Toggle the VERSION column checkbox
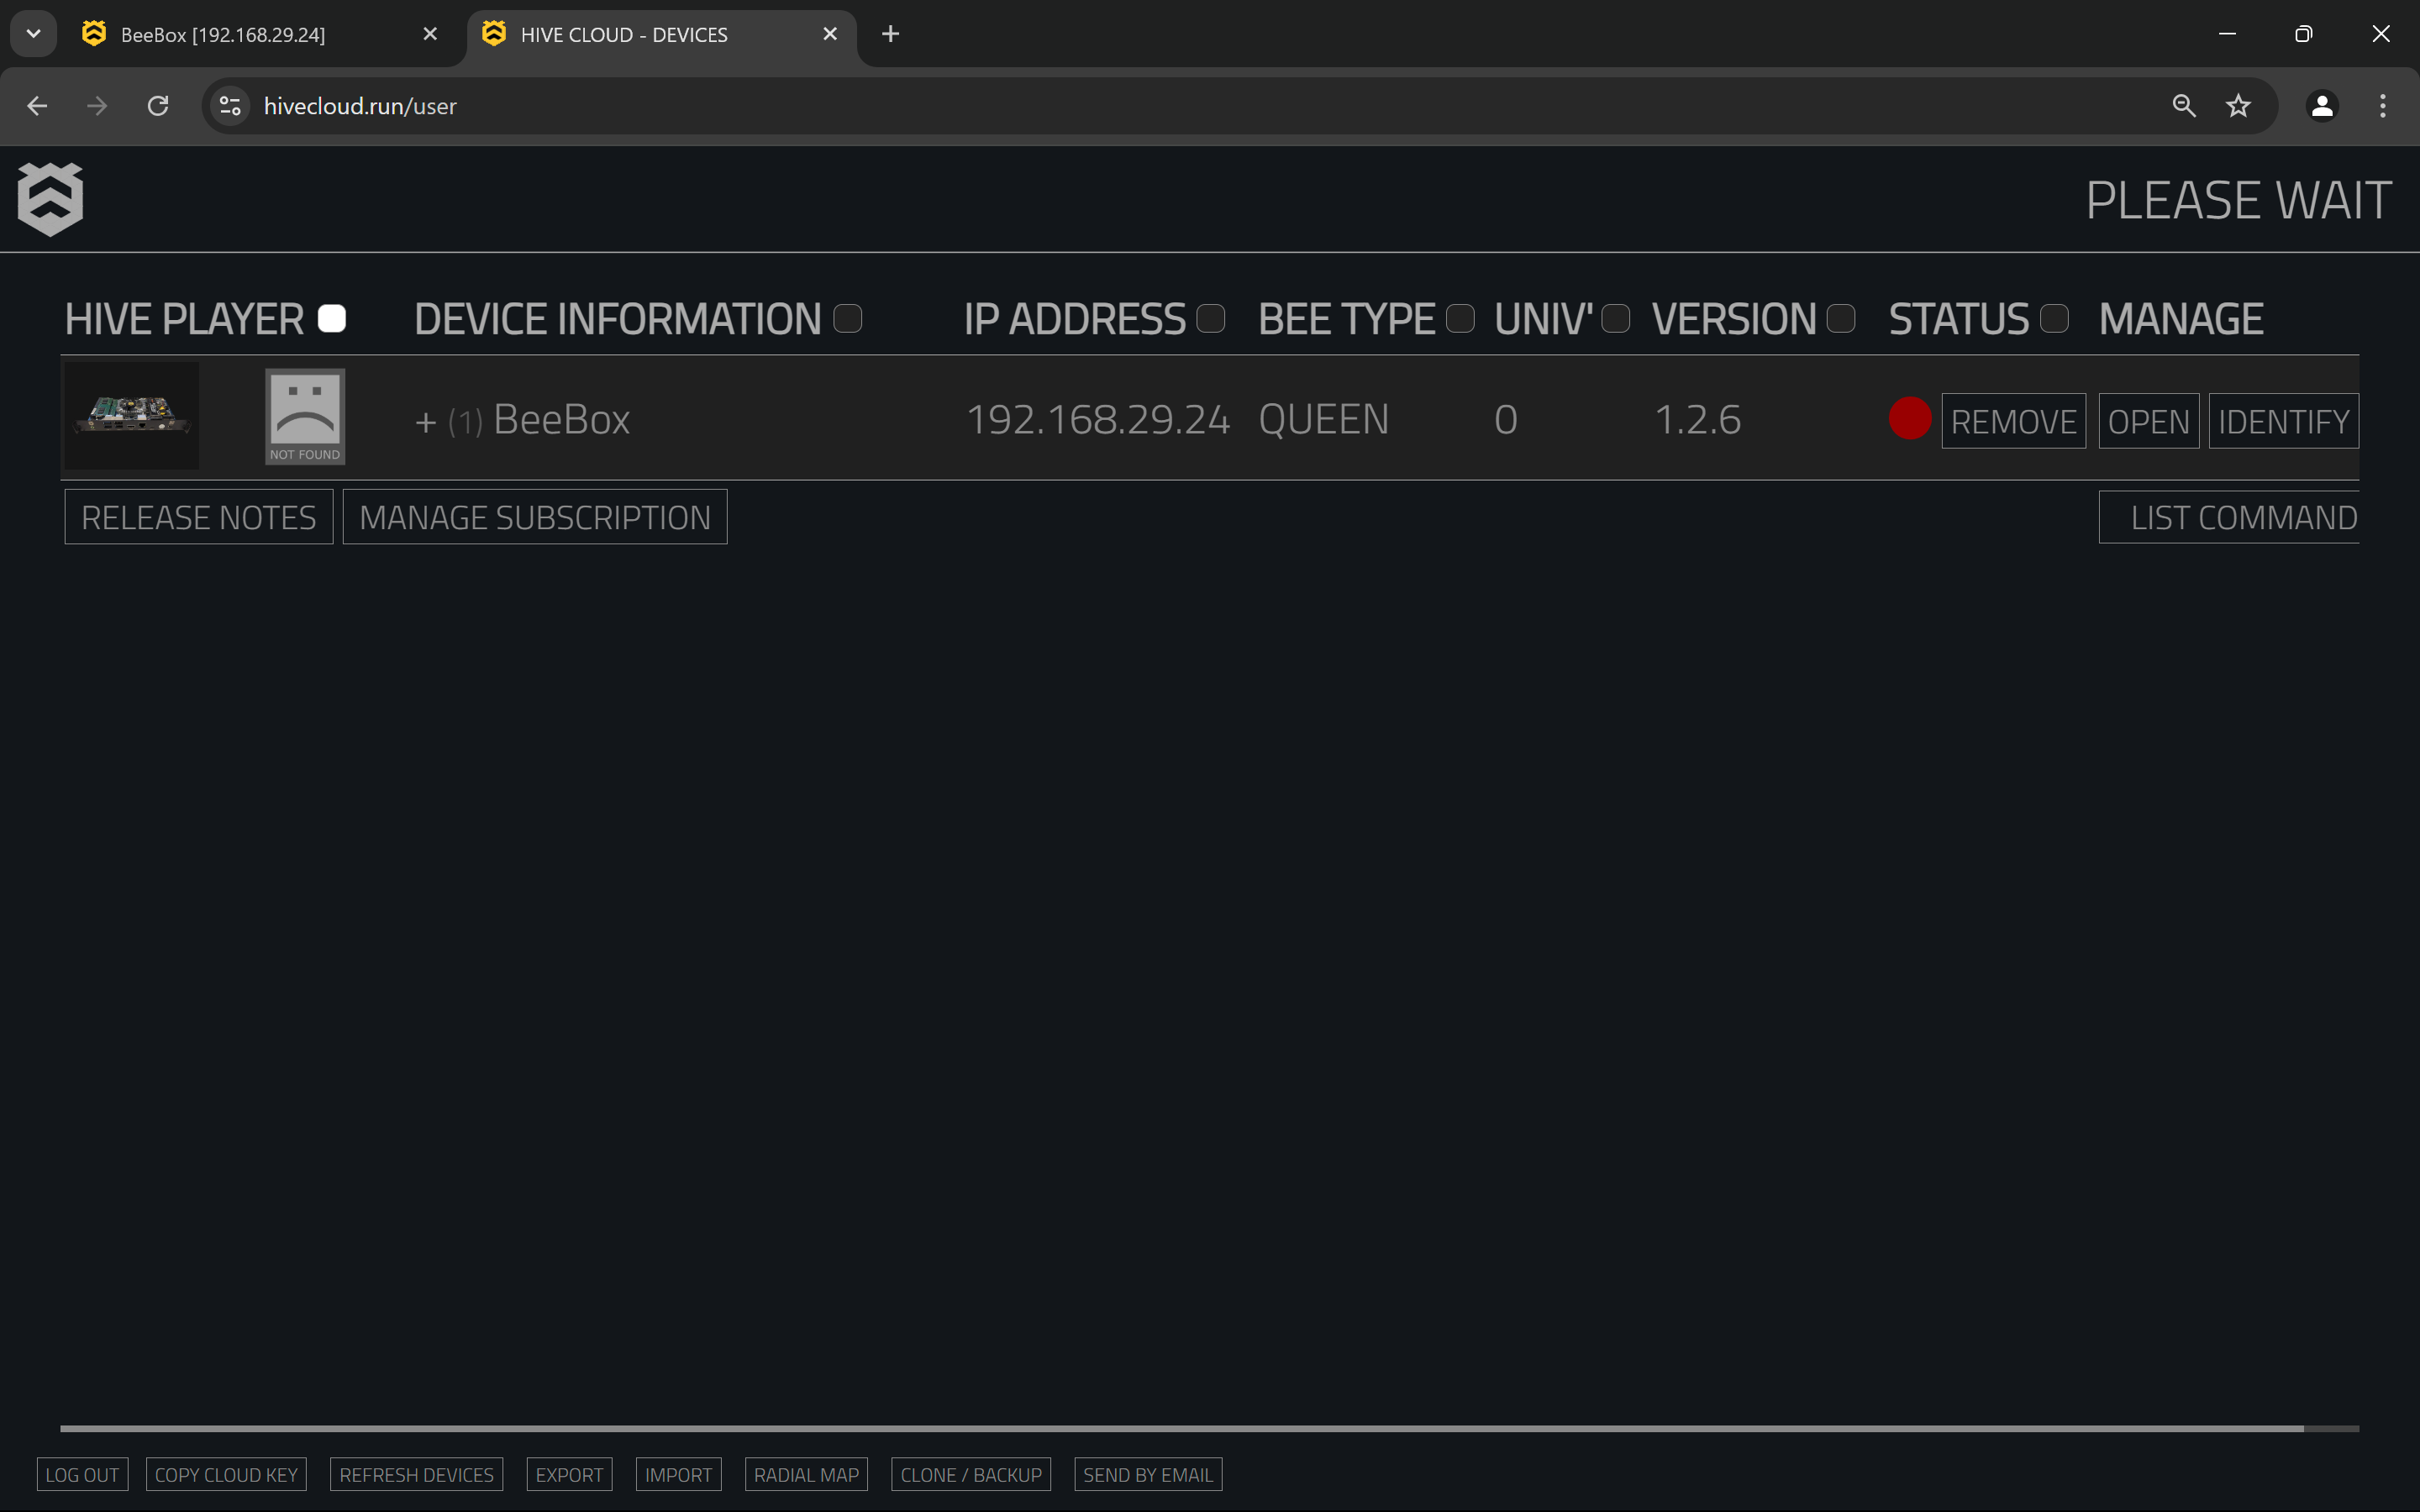 coord(1841,319)
